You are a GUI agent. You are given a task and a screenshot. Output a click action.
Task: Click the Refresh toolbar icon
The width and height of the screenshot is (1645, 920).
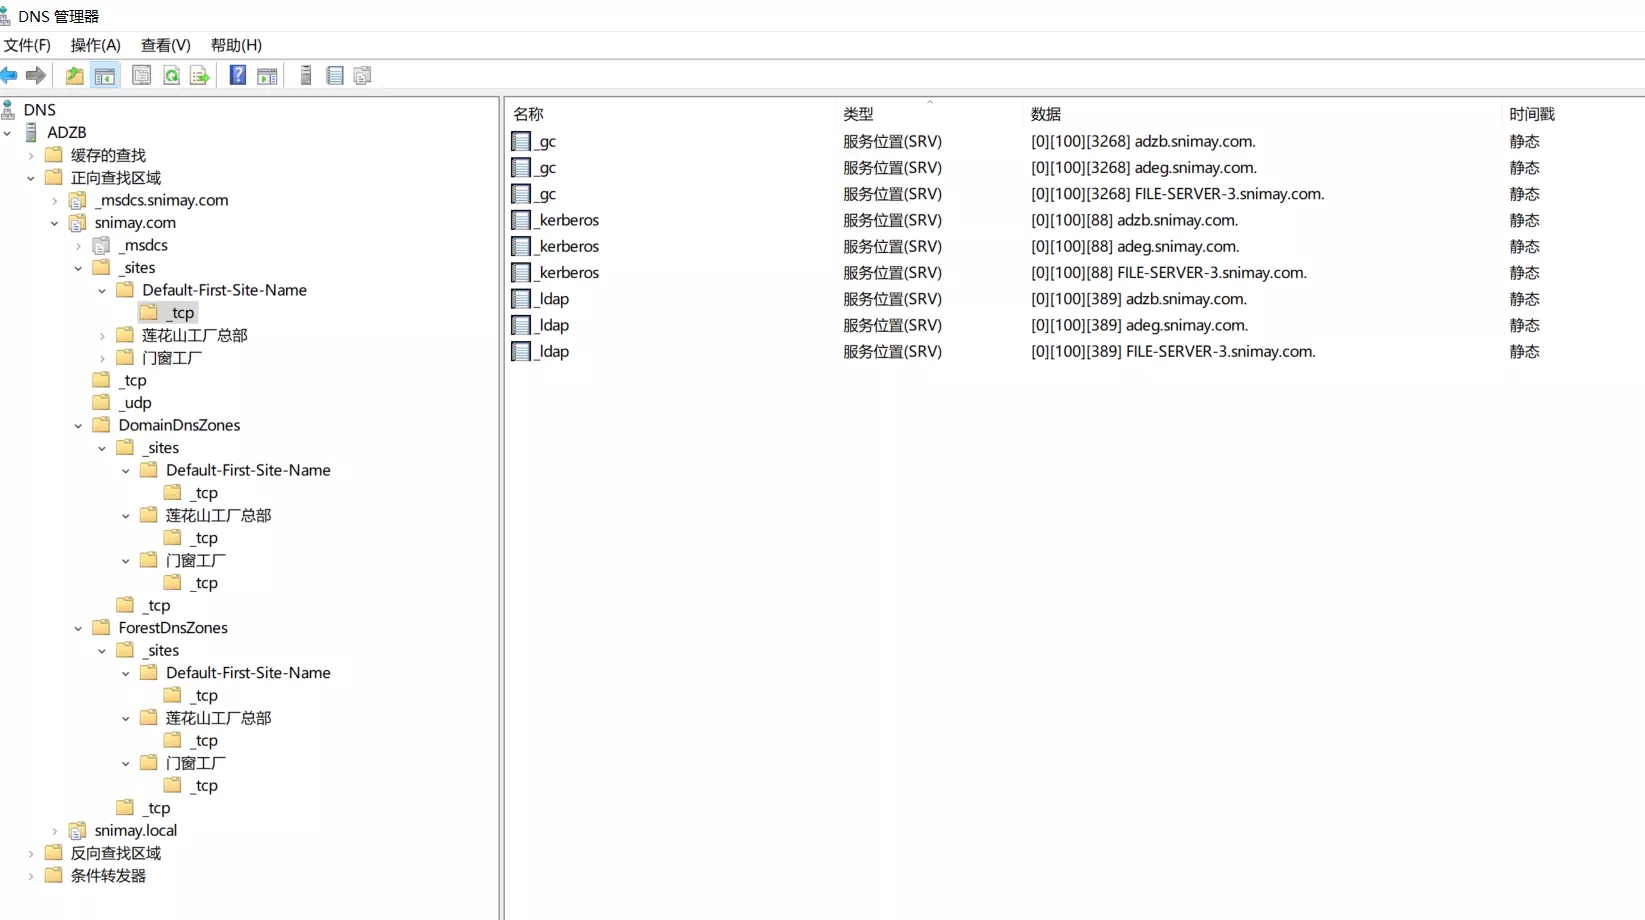tap(171, 76)
